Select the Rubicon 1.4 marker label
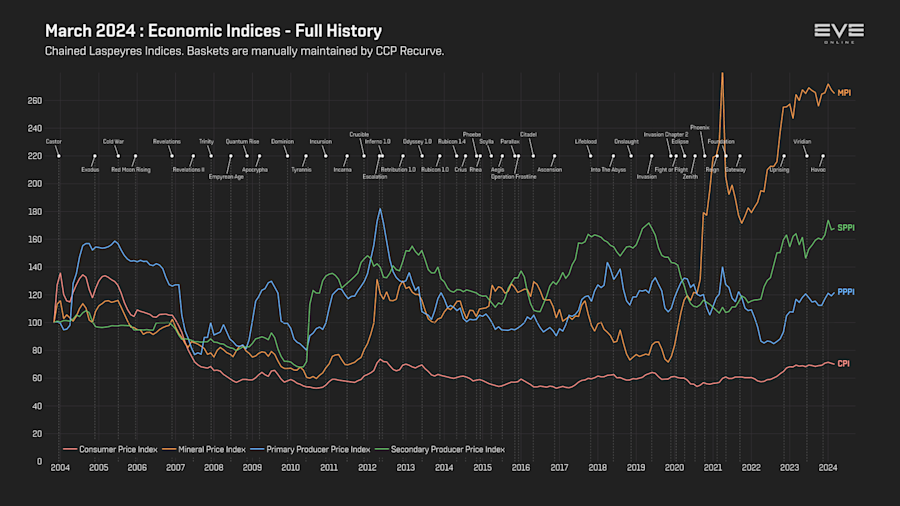Screen dimensions: 900x506 click(452, 142)
